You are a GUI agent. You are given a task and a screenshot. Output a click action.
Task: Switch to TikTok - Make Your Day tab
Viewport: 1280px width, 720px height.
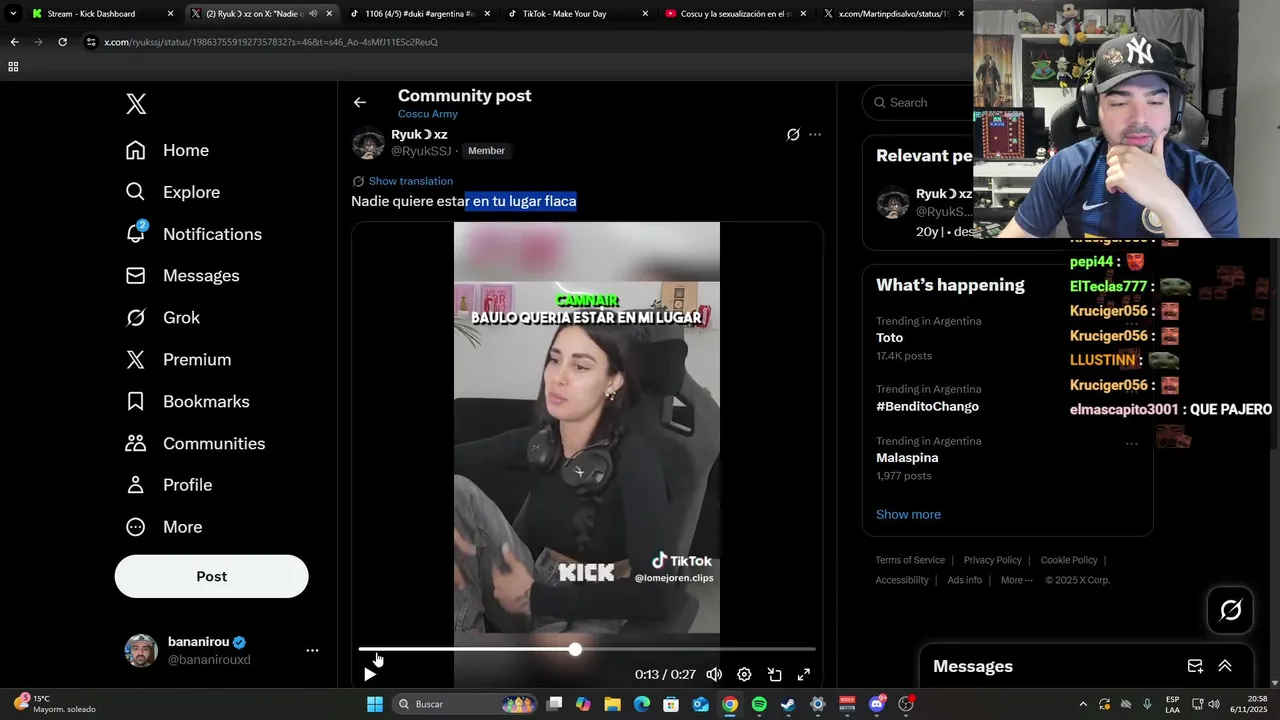(578, 14)
